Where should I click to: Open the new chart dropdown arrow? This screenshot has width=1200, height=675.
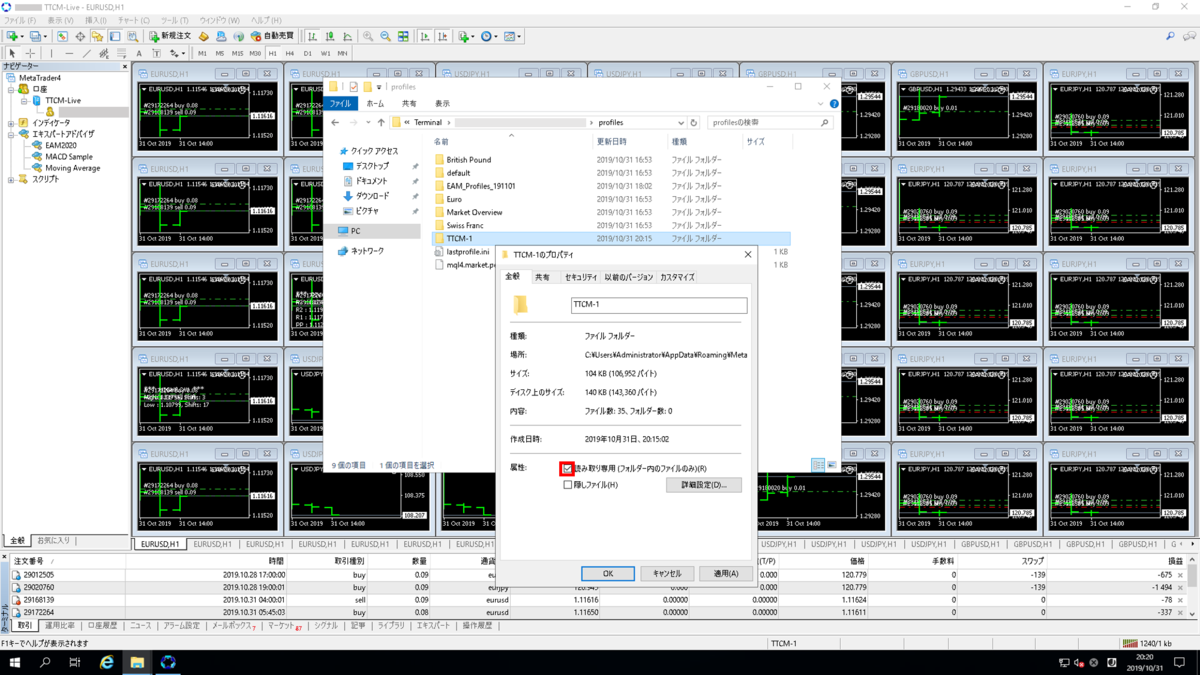(x=23, y=36)
